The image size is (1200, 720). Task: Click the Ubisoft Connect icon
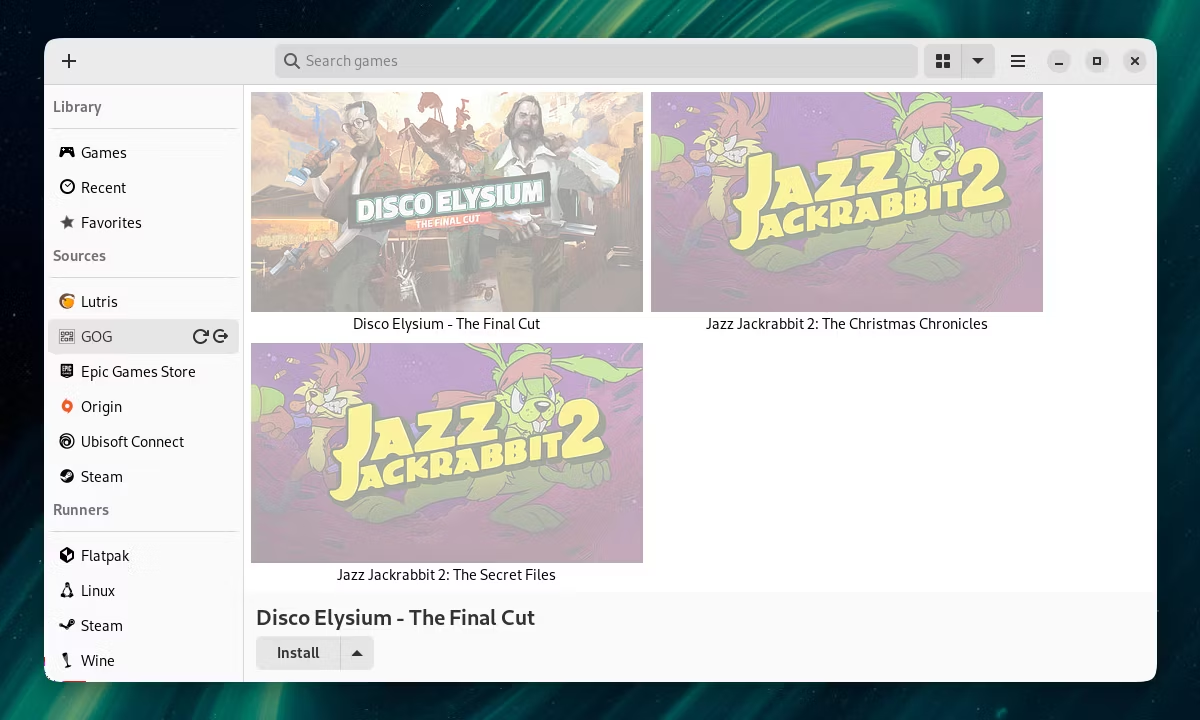point(67,441)
